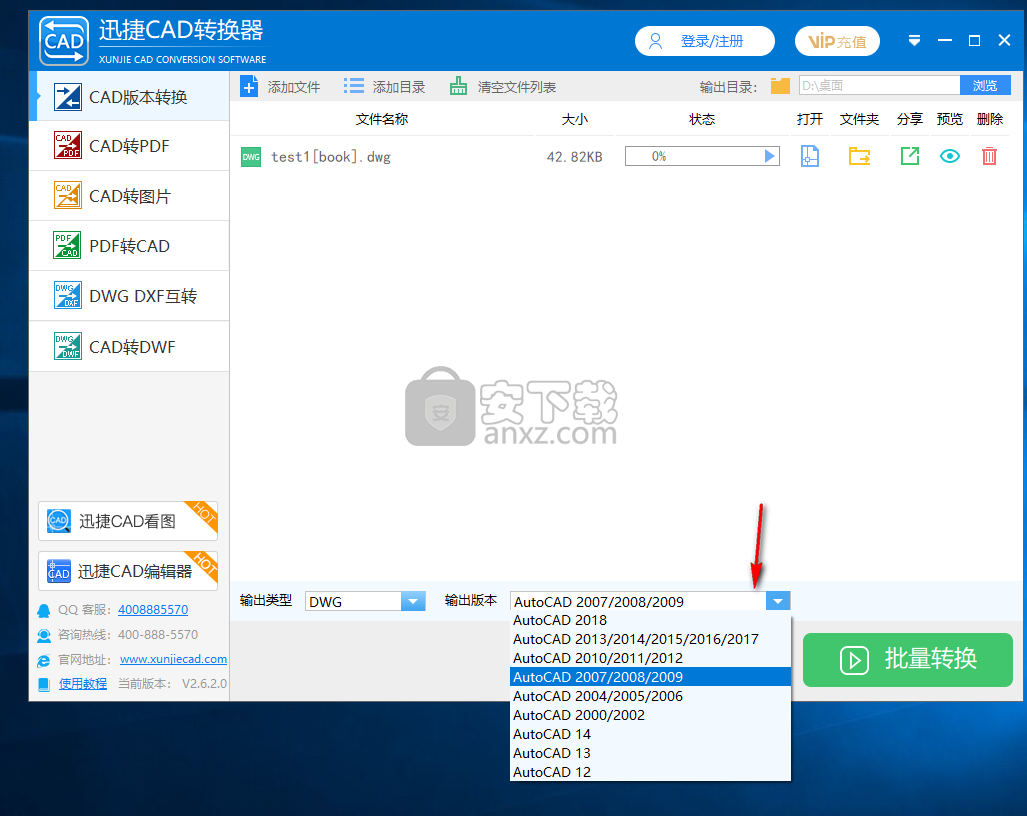Image resolution: width=1027 pixels, height=816 pixels.
Task: Click the hotline headset icon
Action: [44, 635]
